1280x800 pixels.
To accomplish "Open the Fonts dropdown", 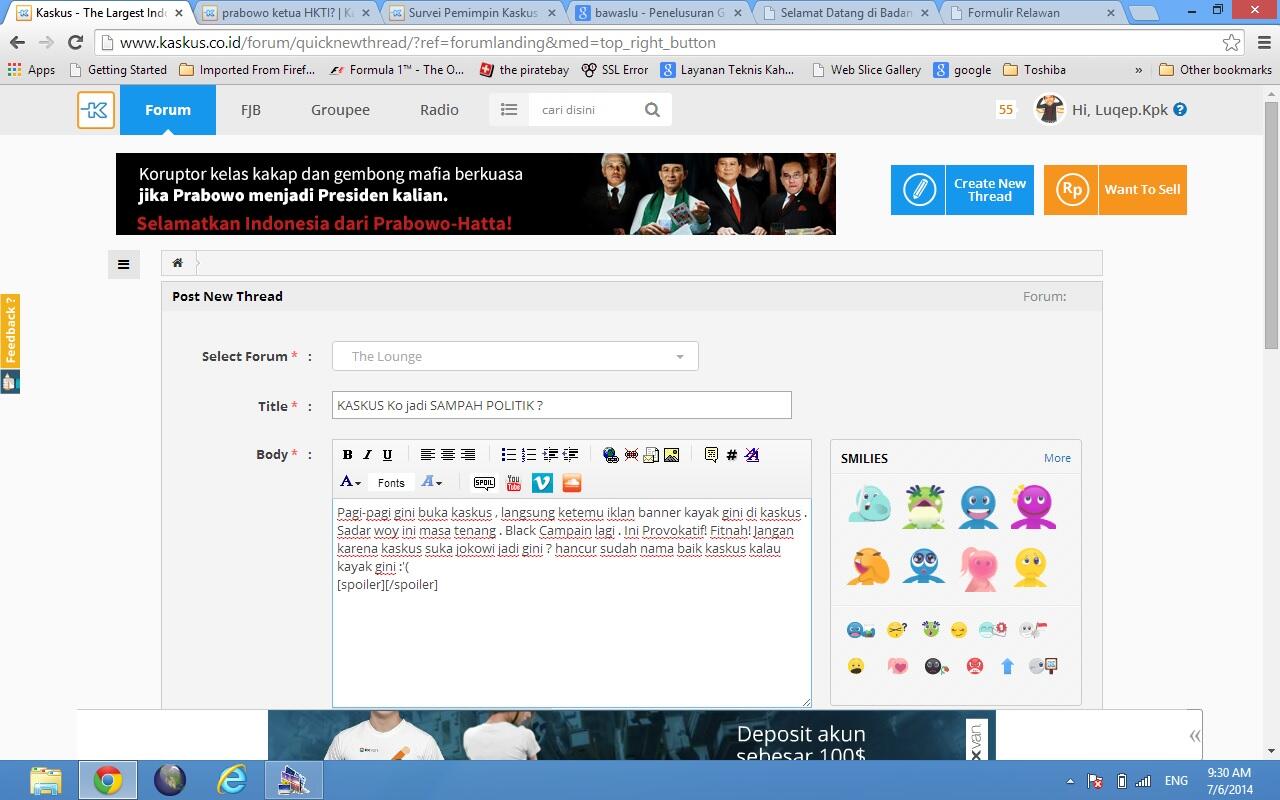I will tap(391, 482).
